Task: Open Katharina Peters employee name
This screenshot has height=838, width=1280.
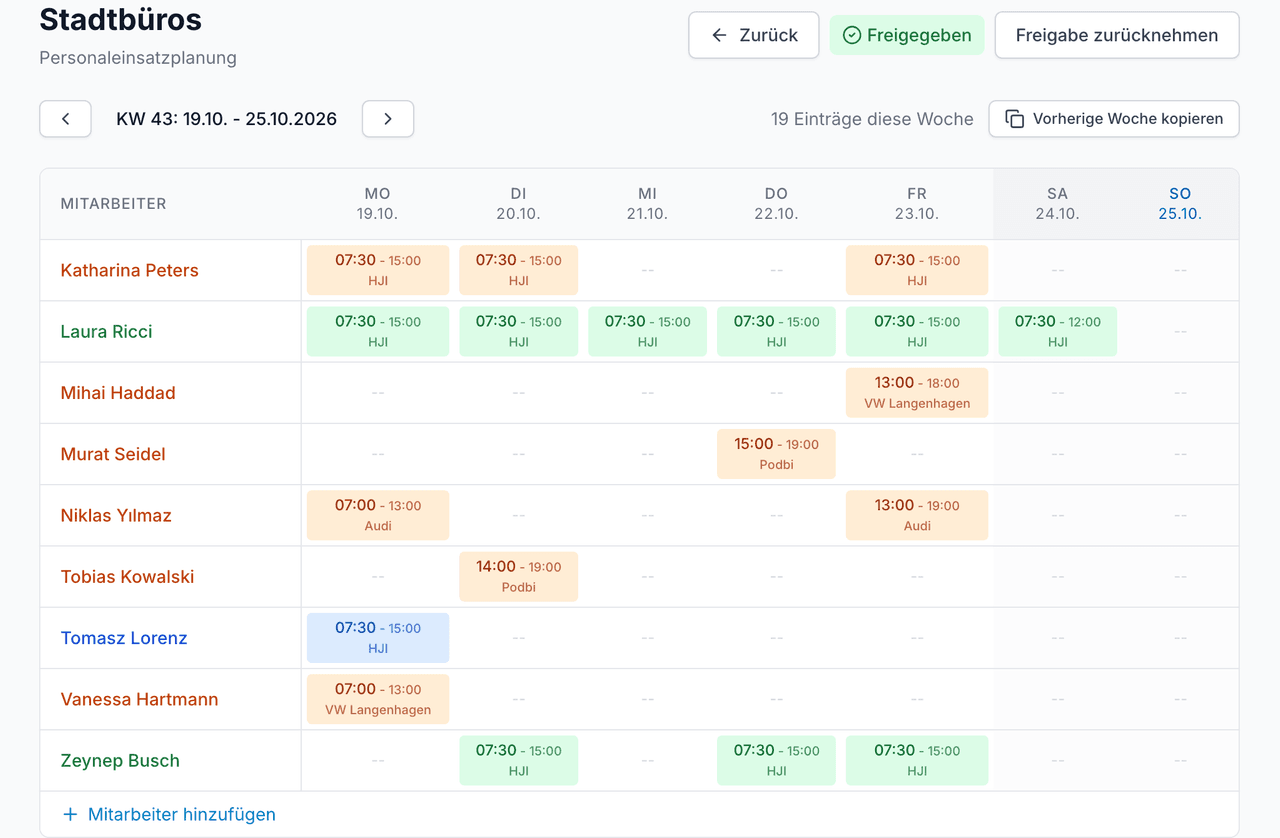Action: [x=130, y=270]
